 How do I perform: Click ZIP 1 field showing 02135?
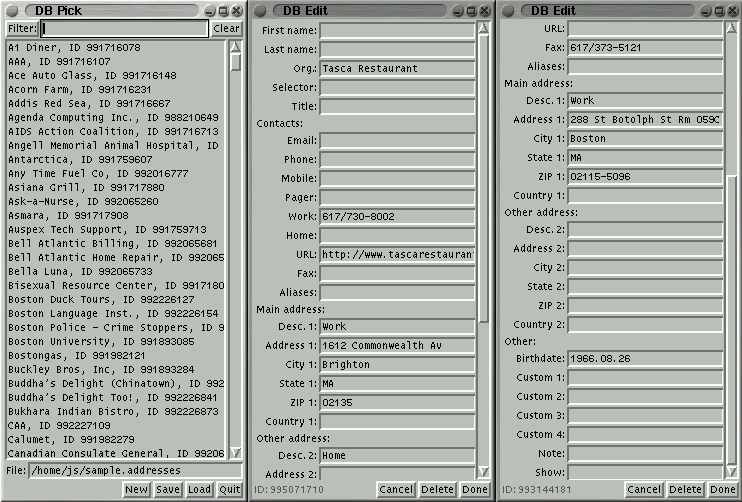(397, 403)
